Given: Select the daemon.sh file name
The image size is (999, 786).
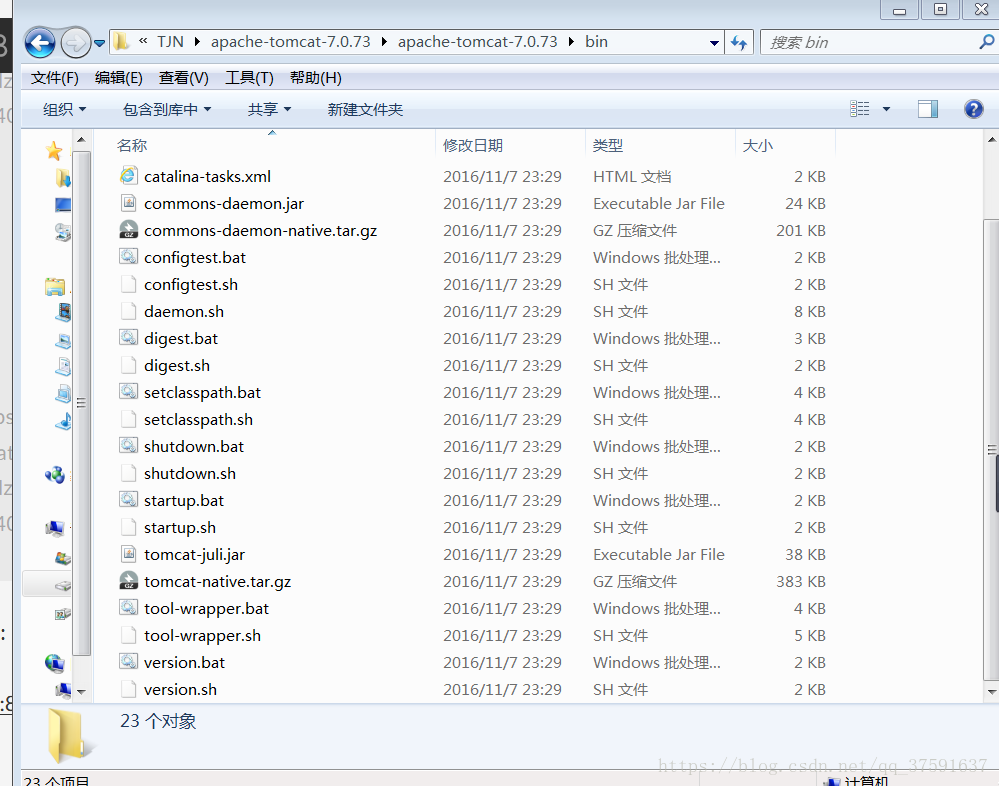Looking at the screenshot, I should (183, 311).
